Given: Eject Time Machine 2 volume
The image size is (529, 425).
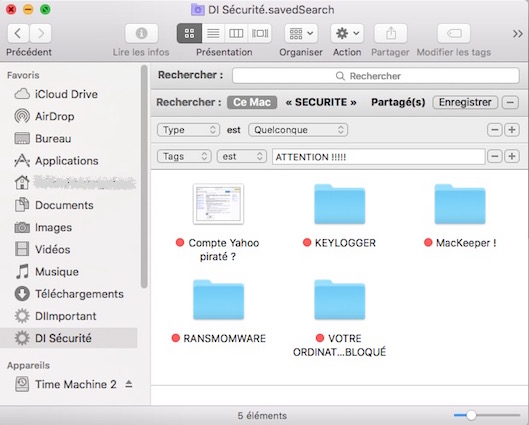Looking at the screenshot, I should click(129, 384).
